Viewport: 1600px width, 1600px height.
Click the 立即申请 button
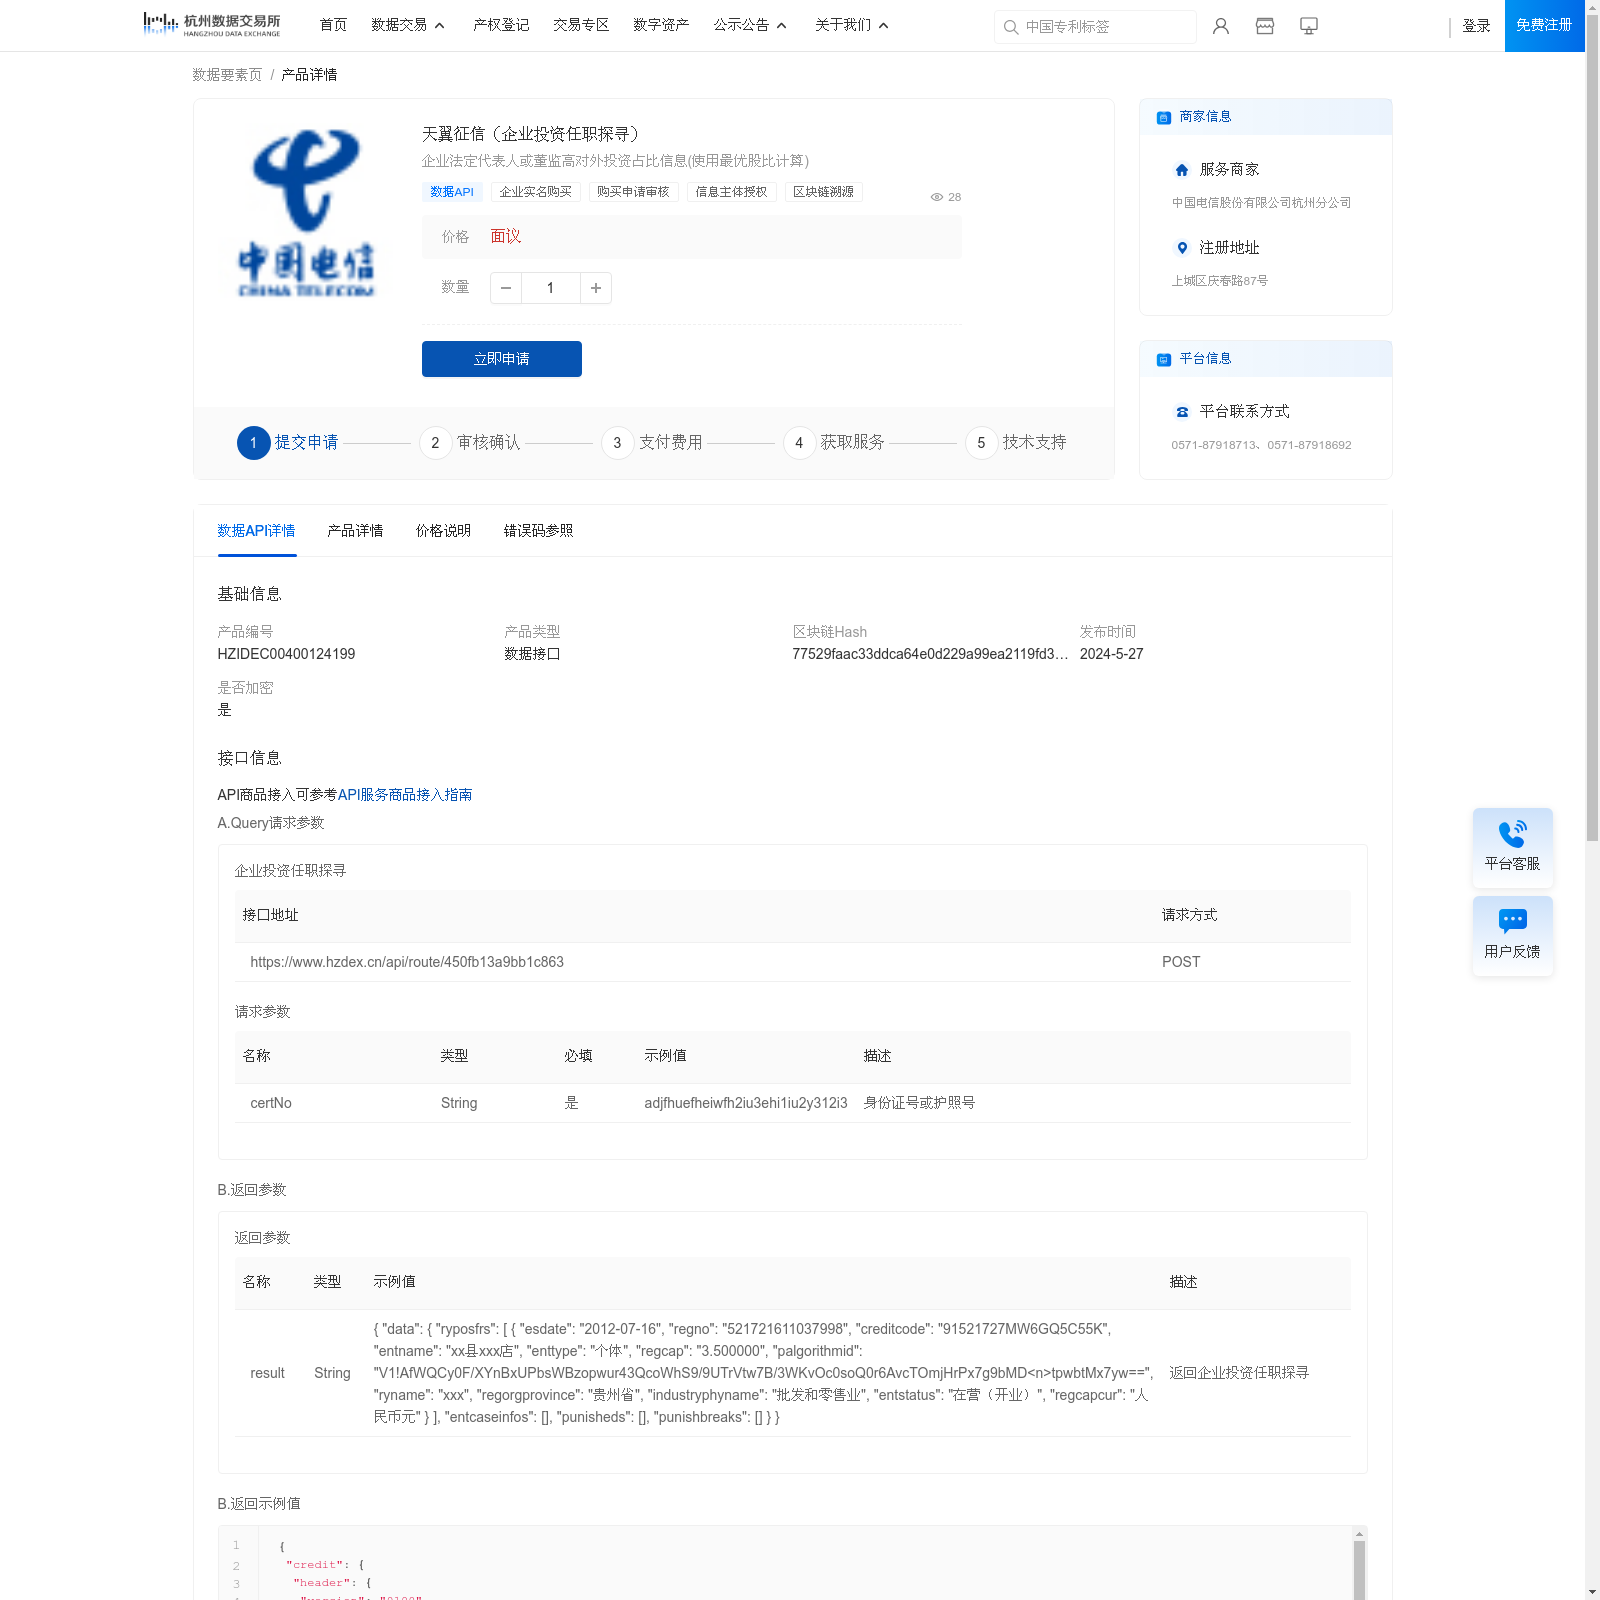(x=502, y=359)
